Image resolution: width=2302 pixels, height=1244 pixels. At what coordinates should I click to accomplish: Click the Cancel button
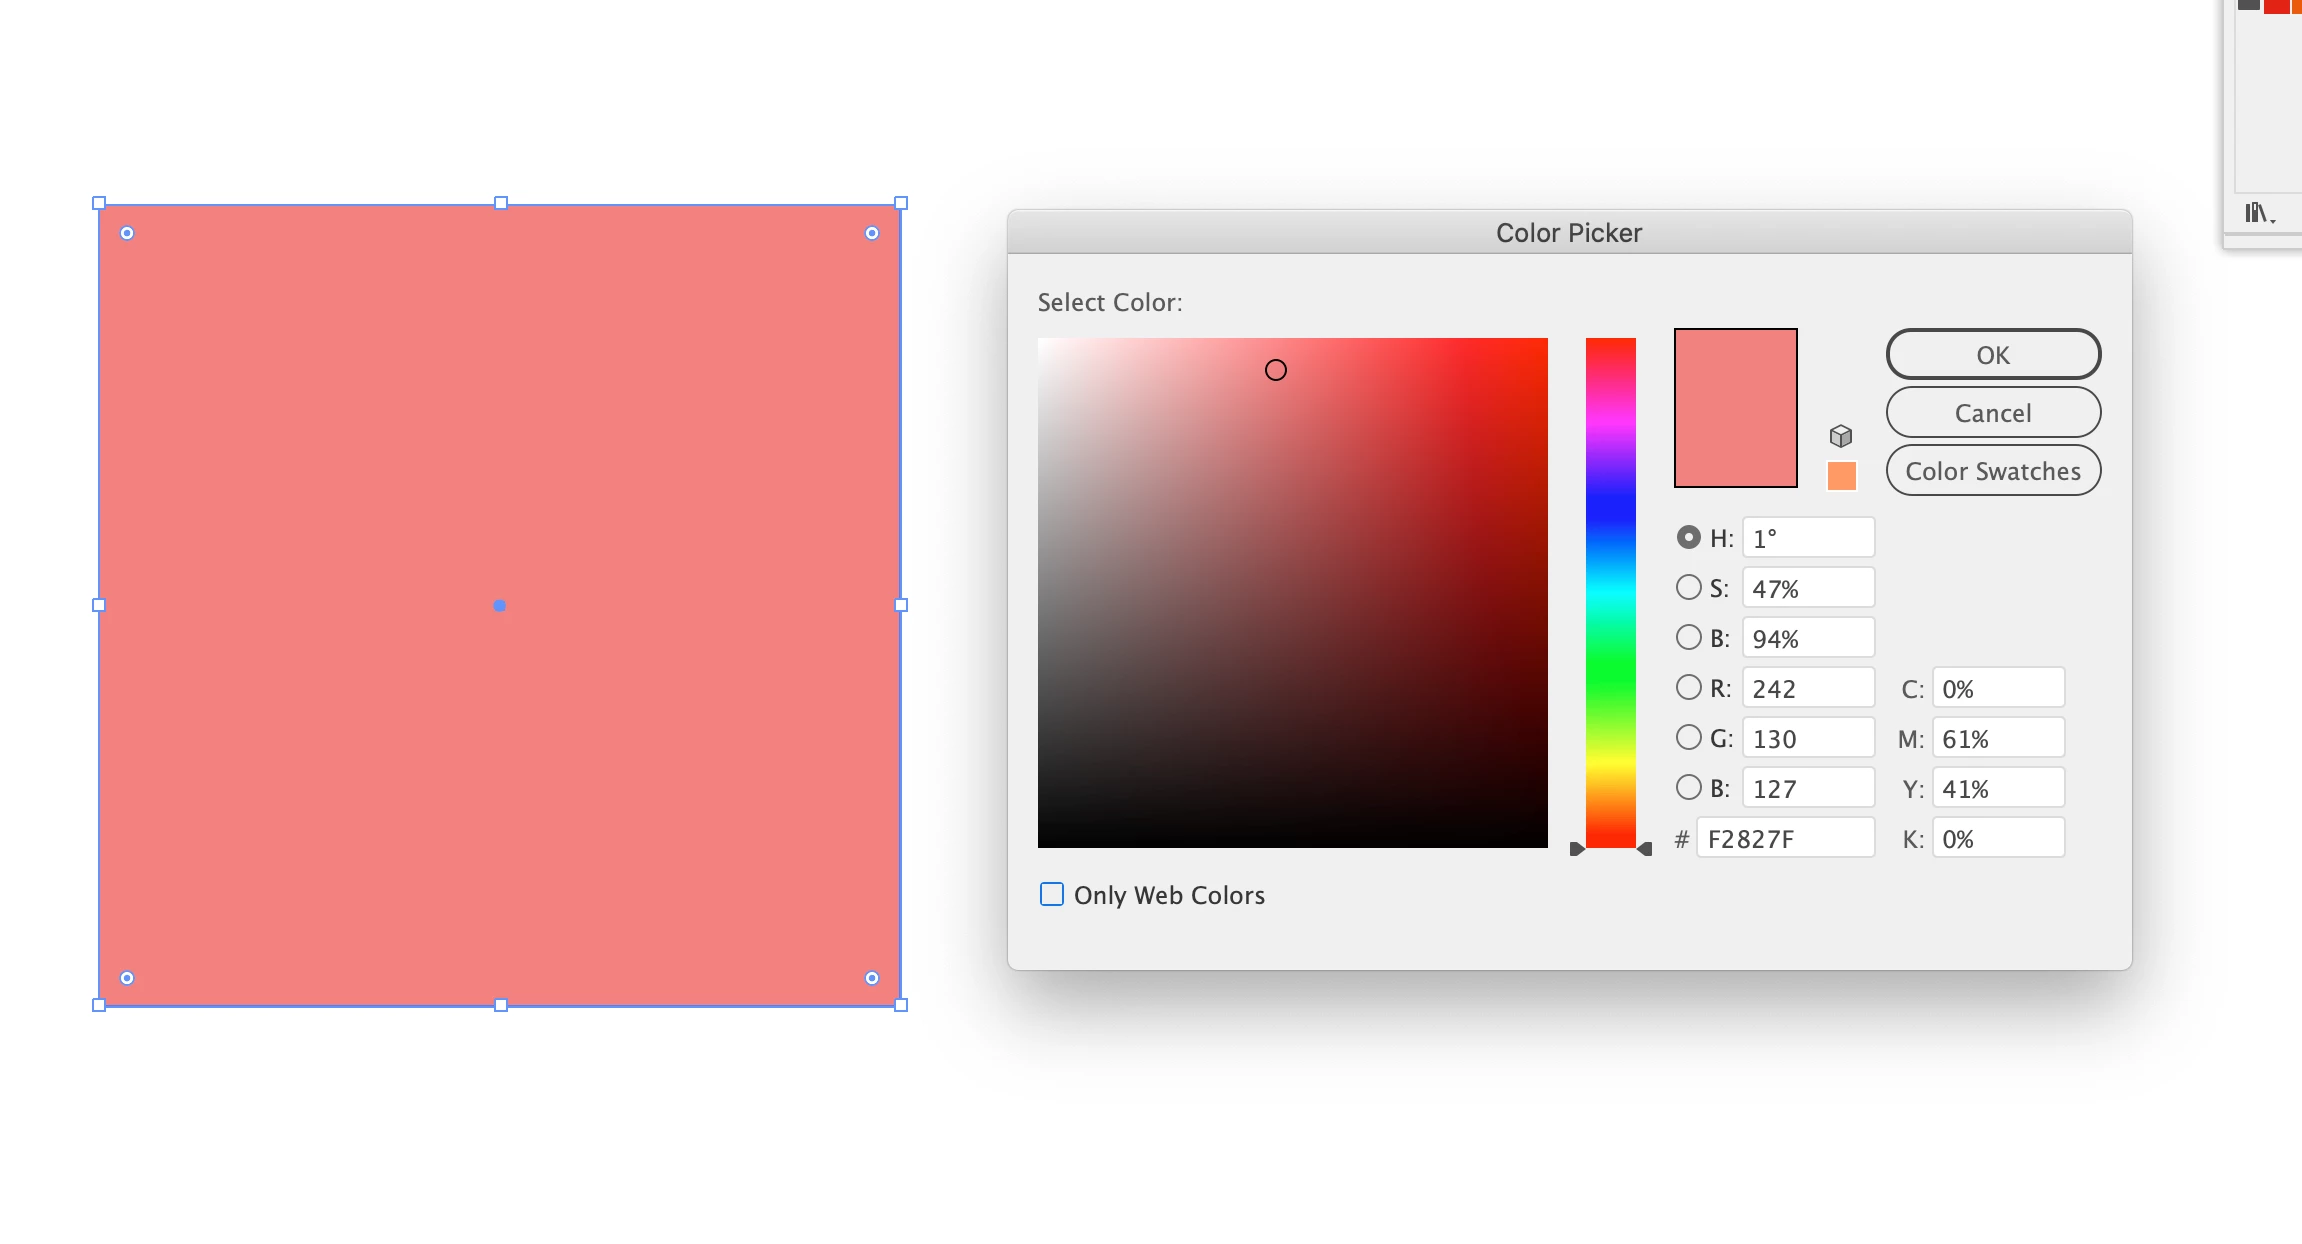point(1992,413)
